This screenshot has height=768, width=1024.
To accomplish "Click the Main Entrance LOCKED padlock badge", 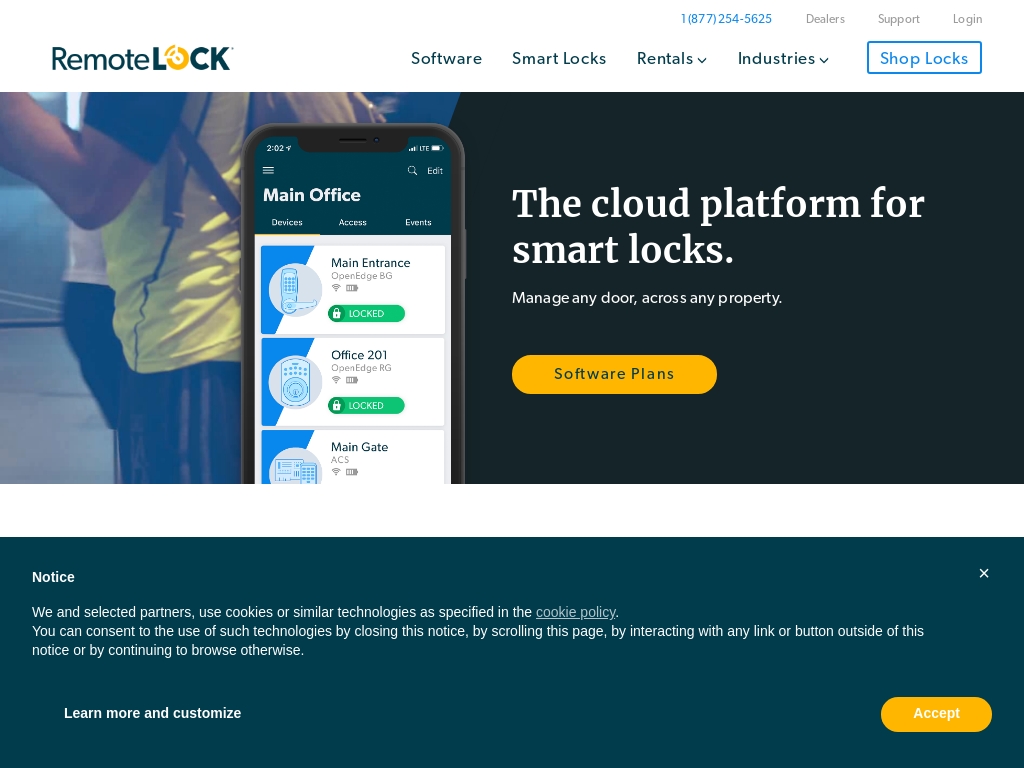I will [x=366, y=313].
